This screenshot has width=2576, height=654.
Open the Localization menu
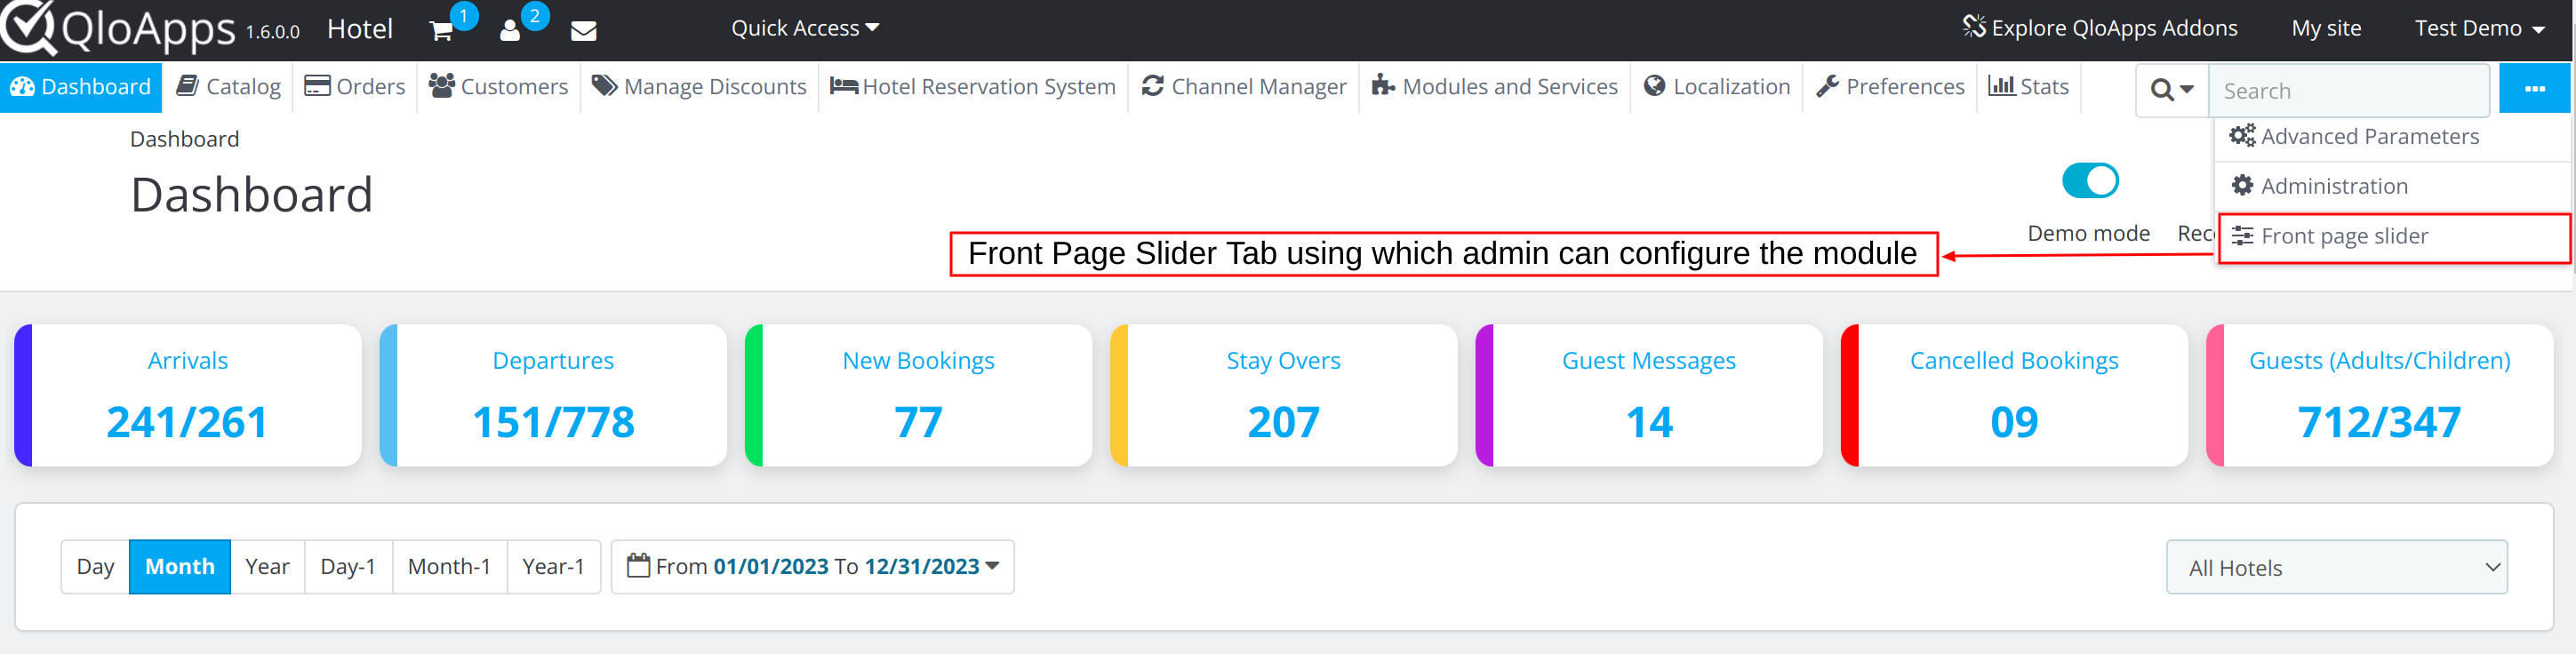coord(1717,87)
